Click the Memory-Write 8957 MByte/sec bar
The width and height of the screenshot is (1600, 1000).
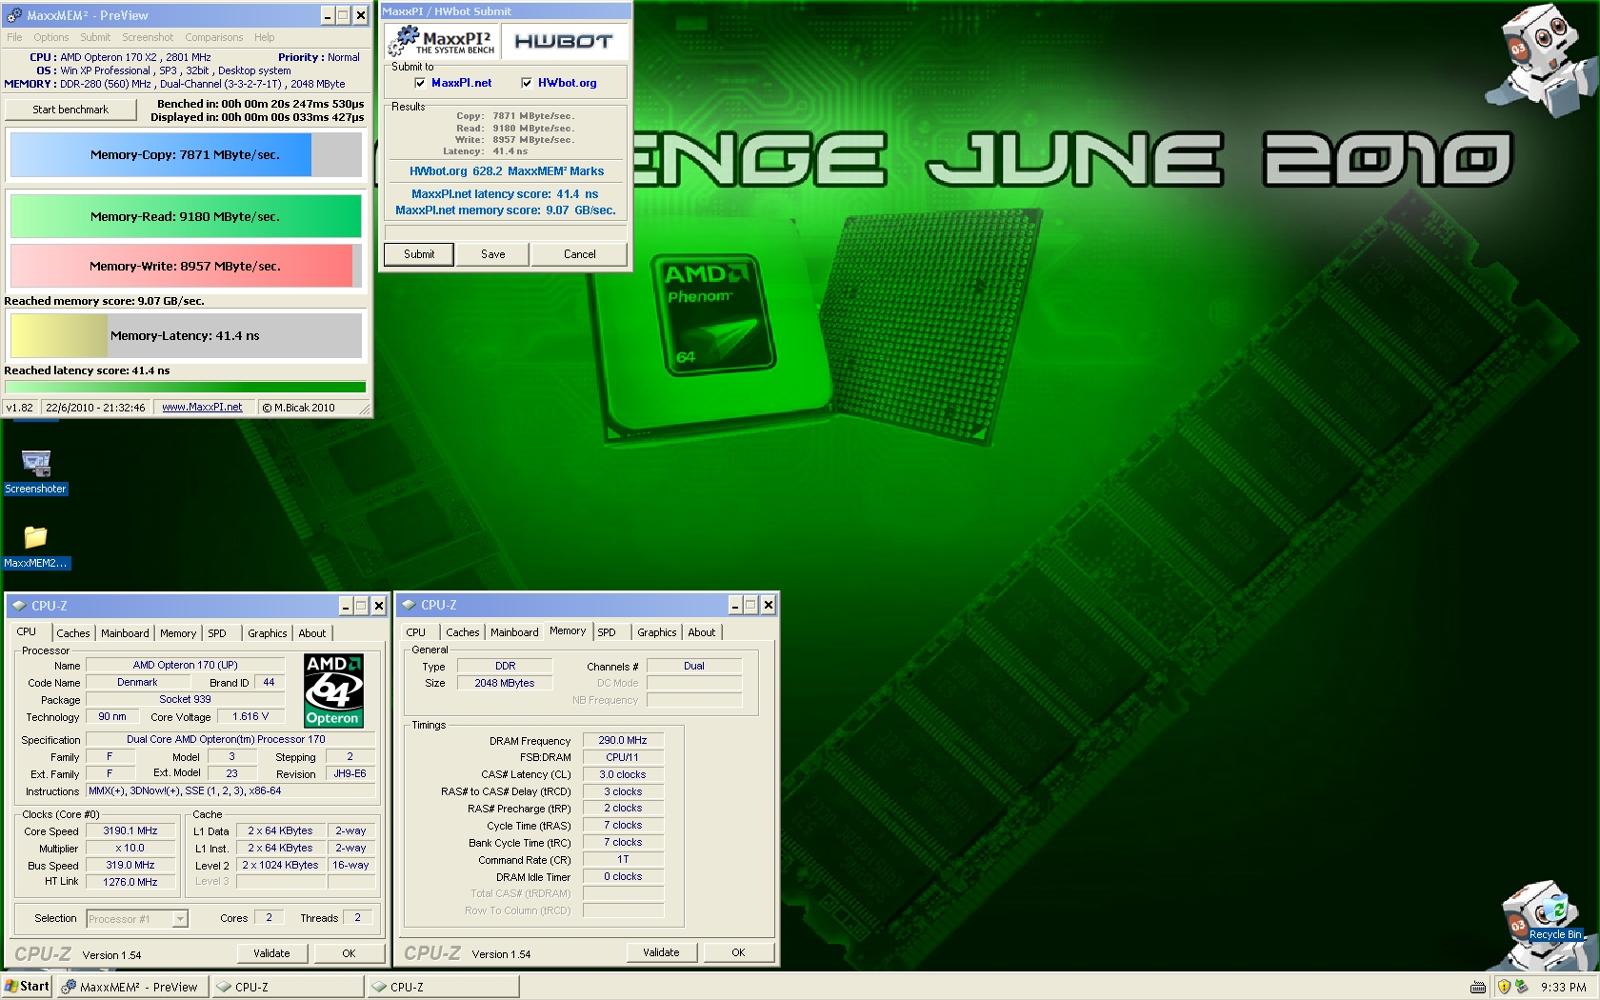tap(186, 266)
